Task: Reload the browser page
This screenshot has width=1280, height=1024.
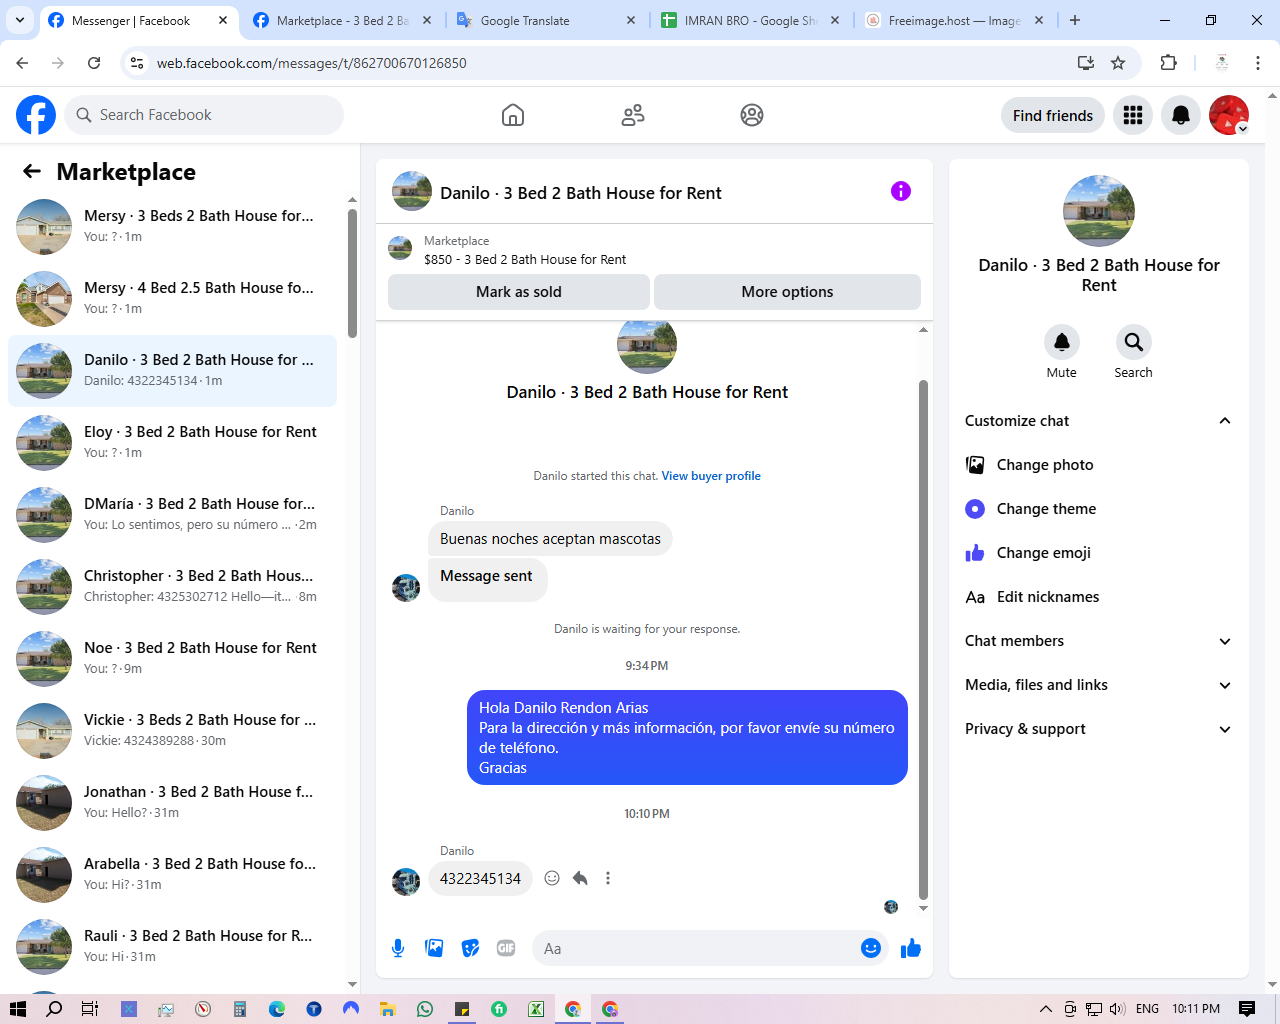Action: (94, 63)
